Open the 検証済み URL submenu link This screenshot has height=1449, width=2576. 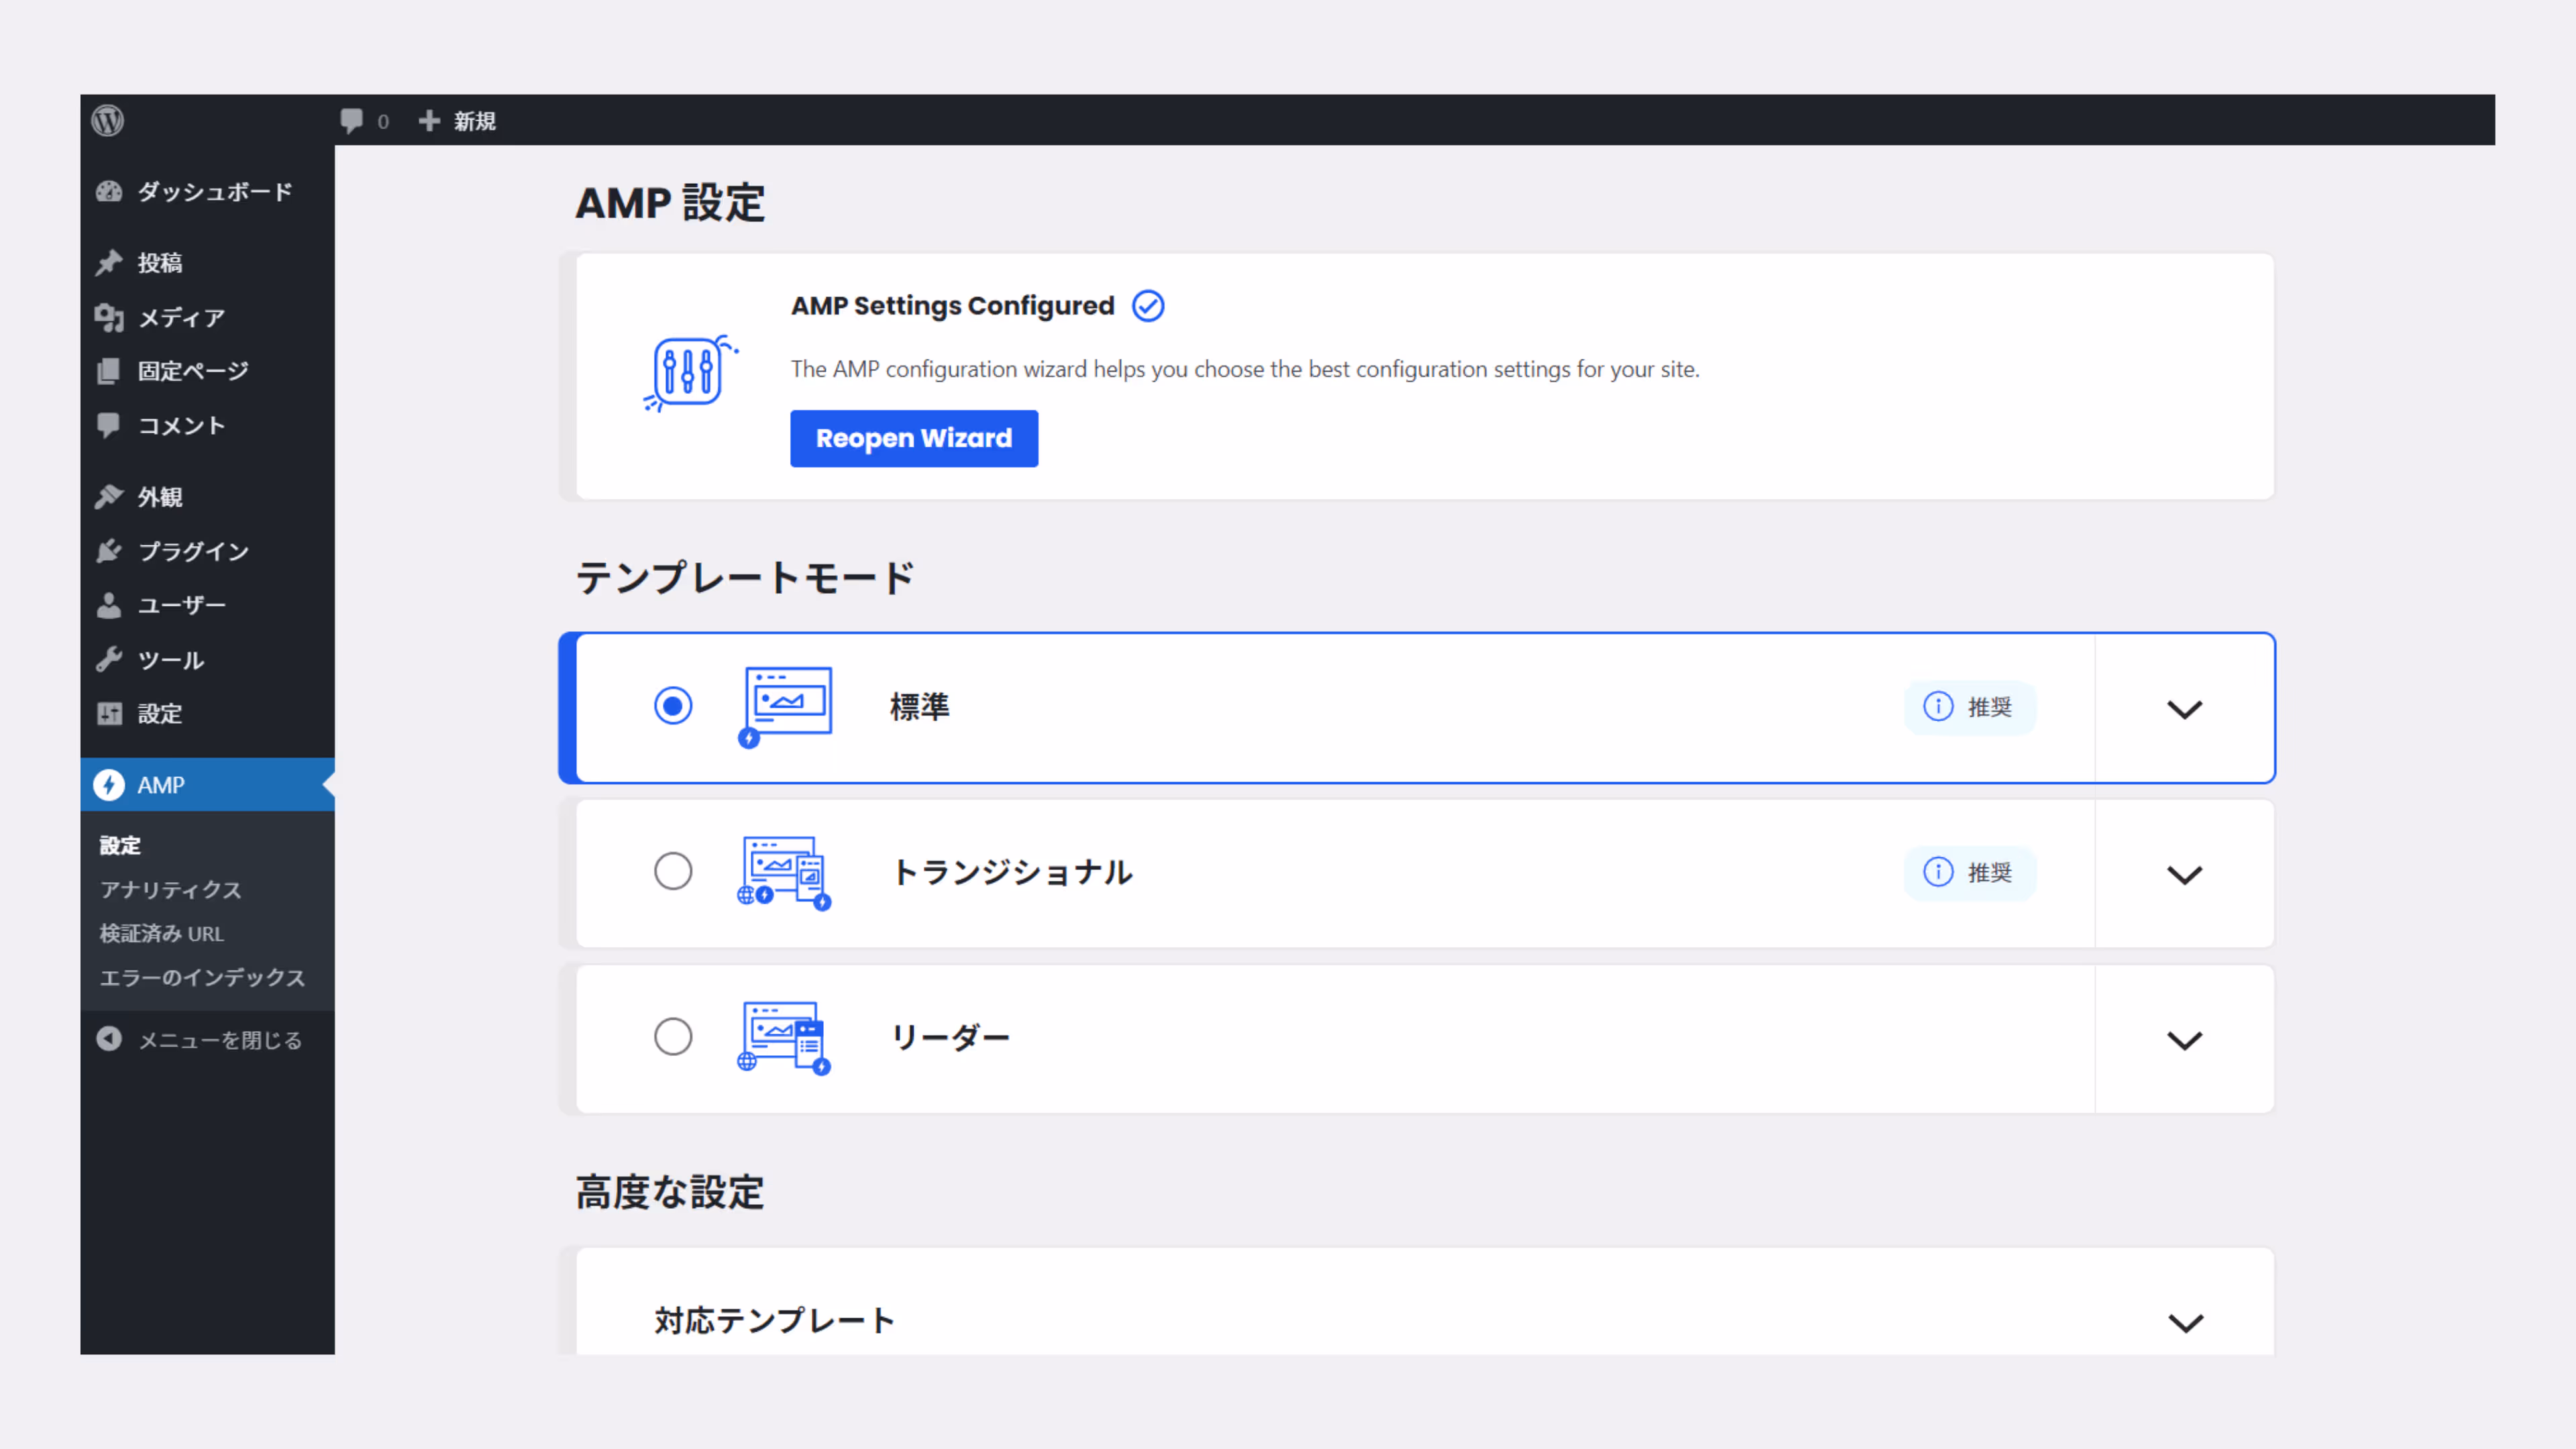(161, 933)
